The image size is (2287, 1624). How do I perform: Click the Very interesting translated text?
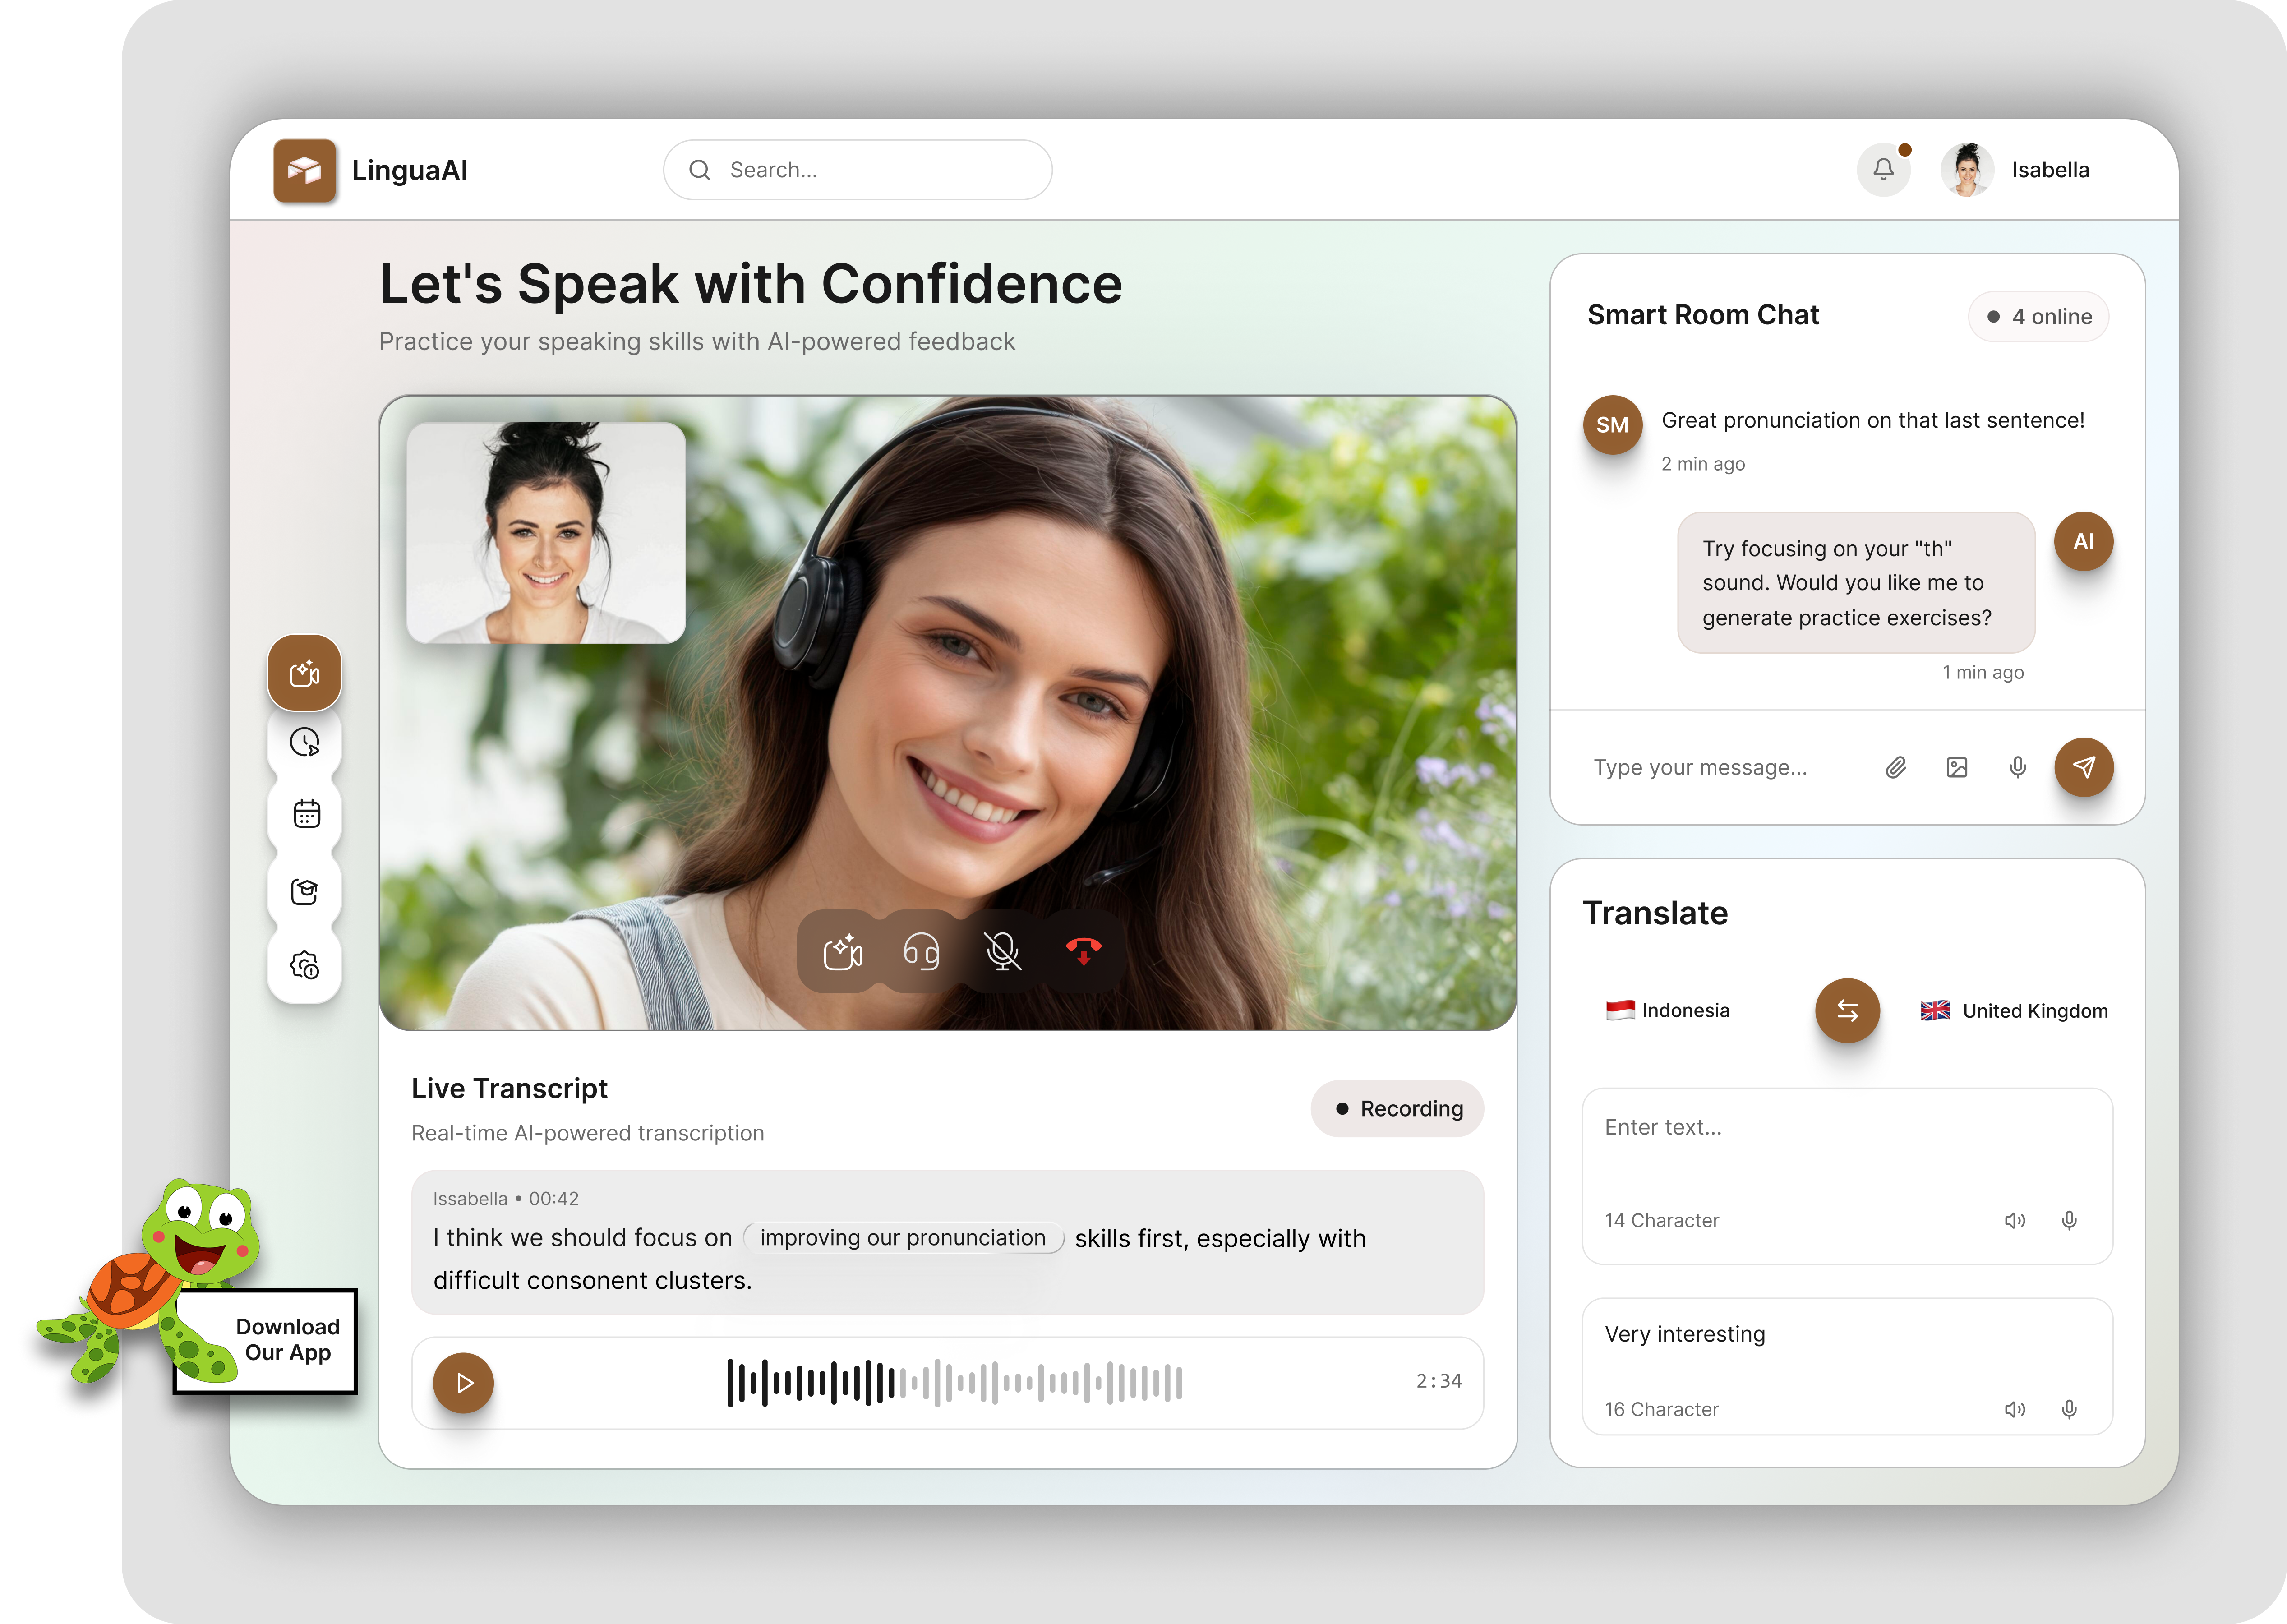1685,1334
